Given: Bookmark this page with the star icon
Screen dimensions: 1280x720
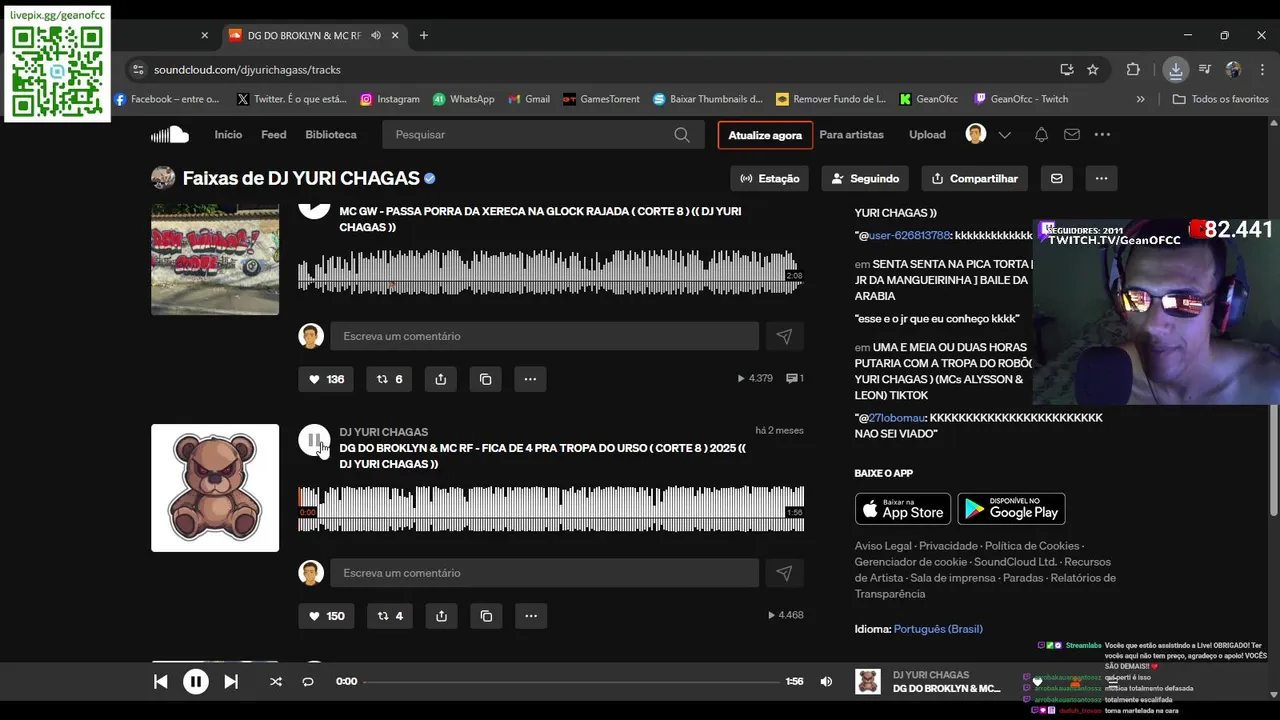Looking at the screenshot, I should tap(1093, 70).
